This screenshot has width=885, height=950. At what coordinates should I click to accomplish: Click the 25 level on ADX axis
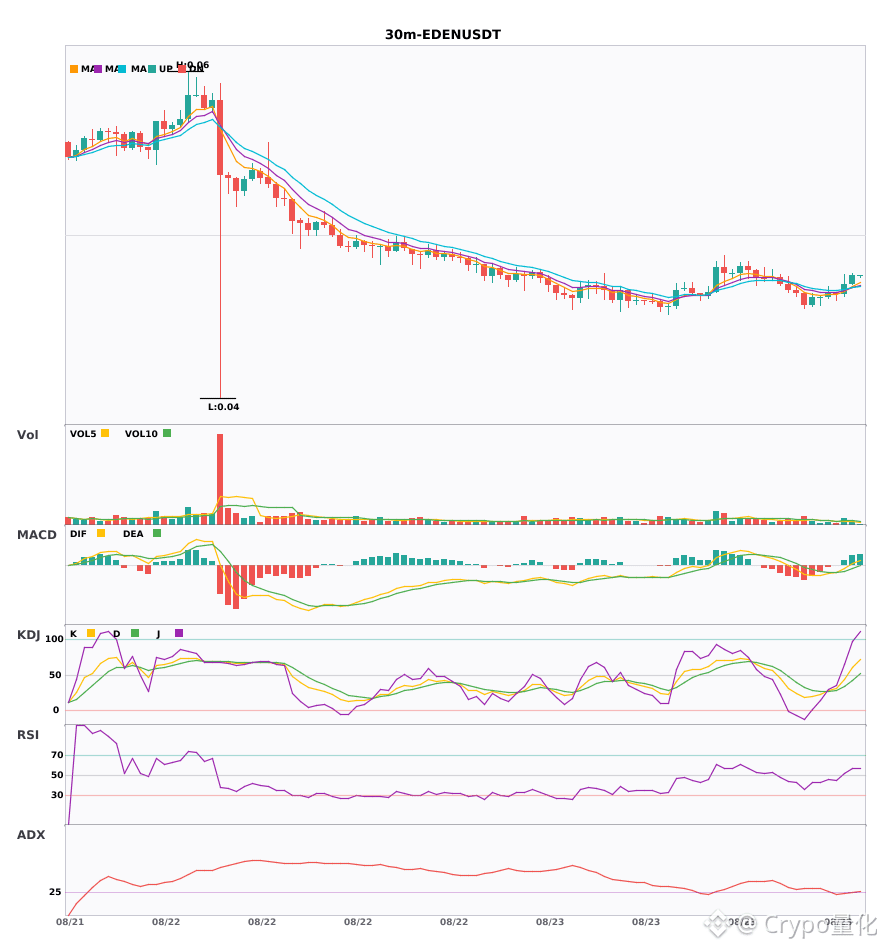55,892
